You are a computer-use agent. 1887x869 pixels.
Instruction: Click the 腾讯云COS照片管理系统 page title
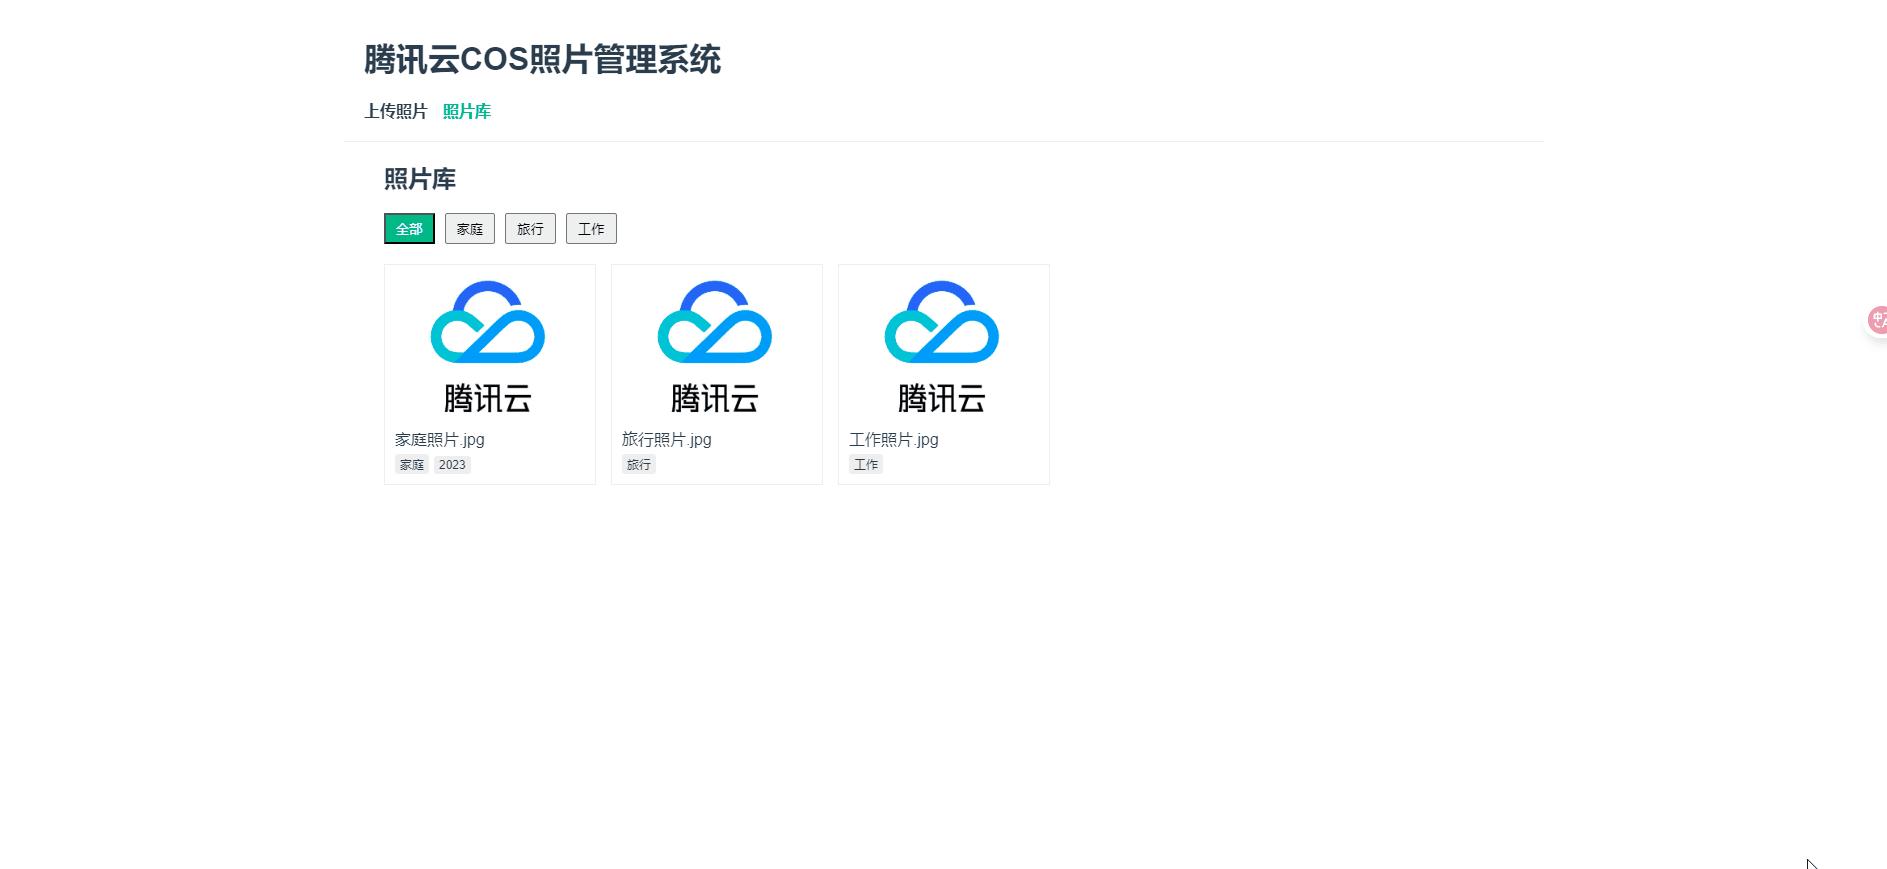[542, 60]
